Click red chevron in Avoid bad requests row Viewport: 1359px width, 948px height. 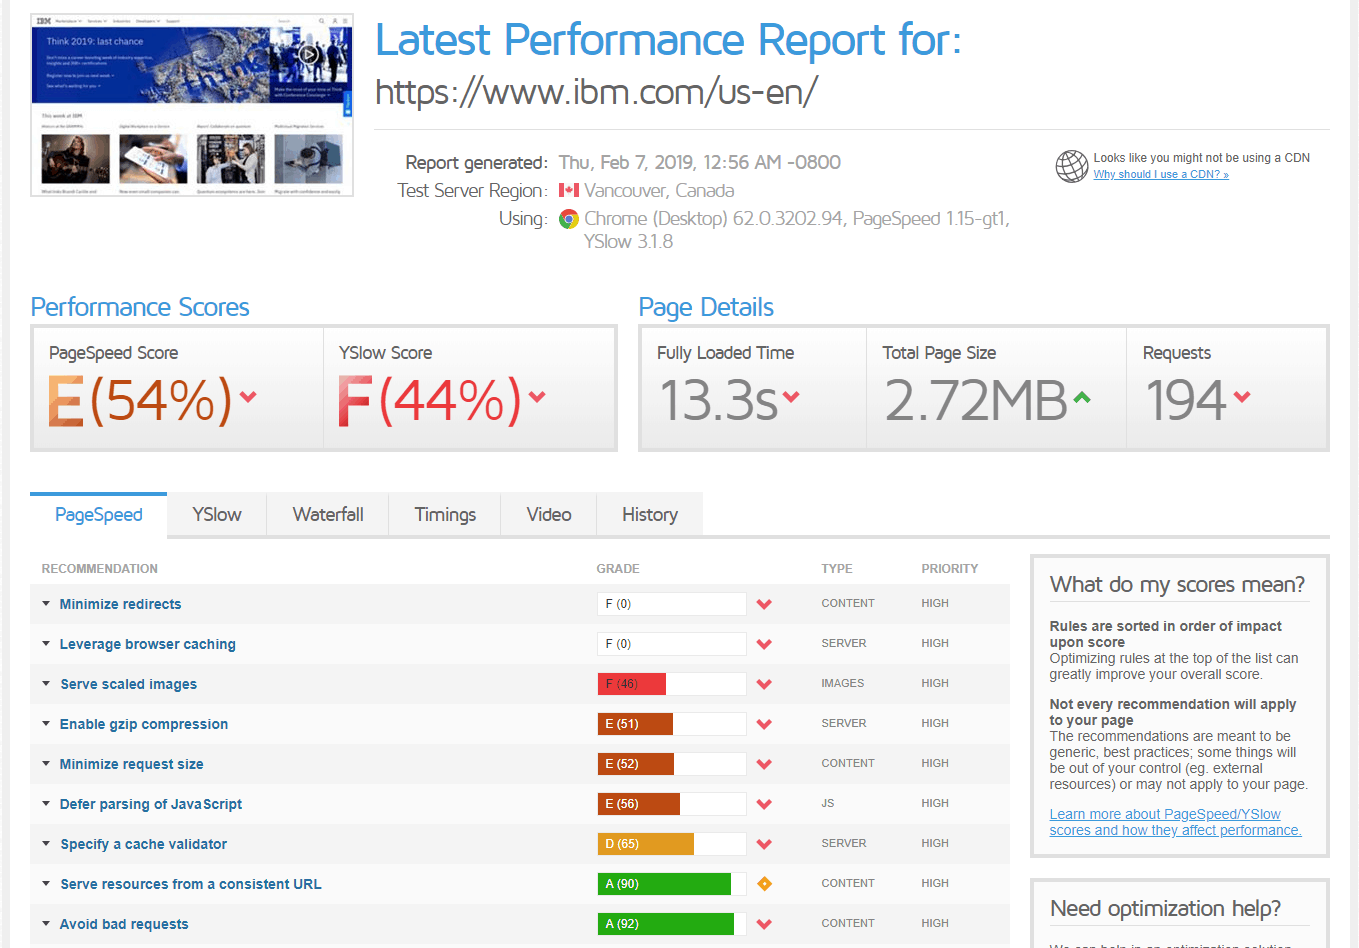(764, 924)
